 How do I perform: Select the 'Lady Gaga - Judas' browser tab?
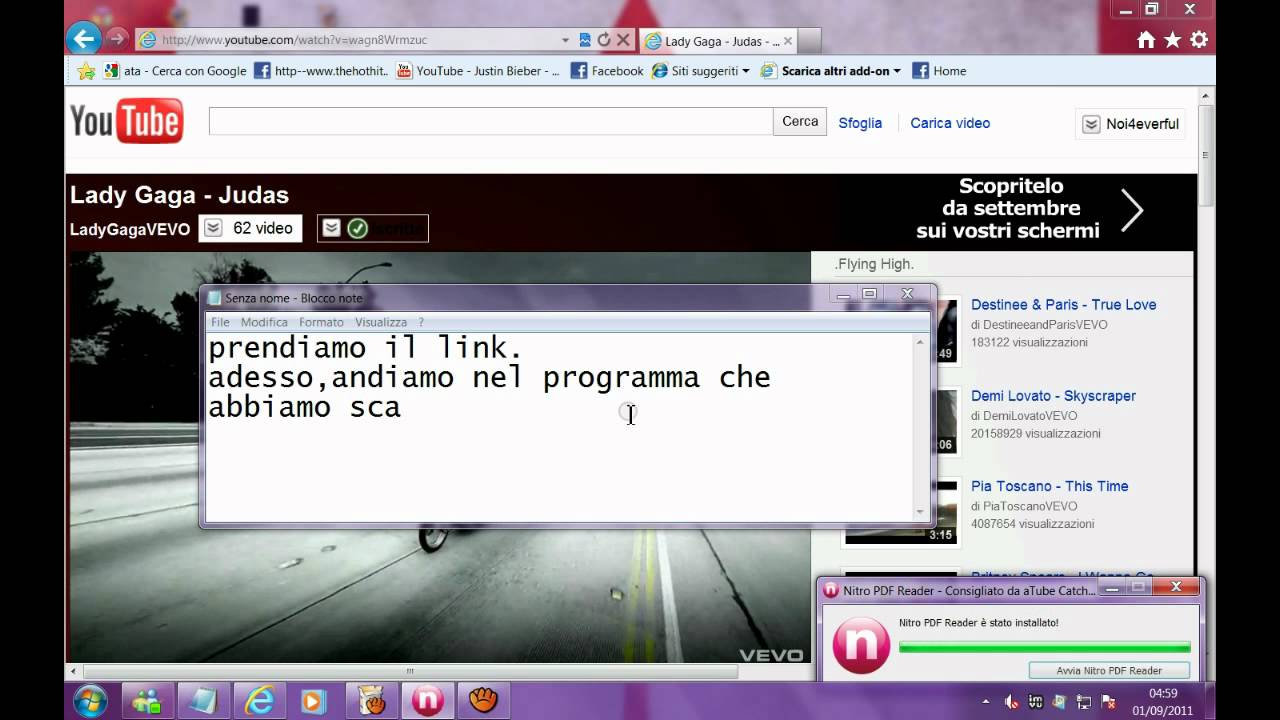pos(716,41)
